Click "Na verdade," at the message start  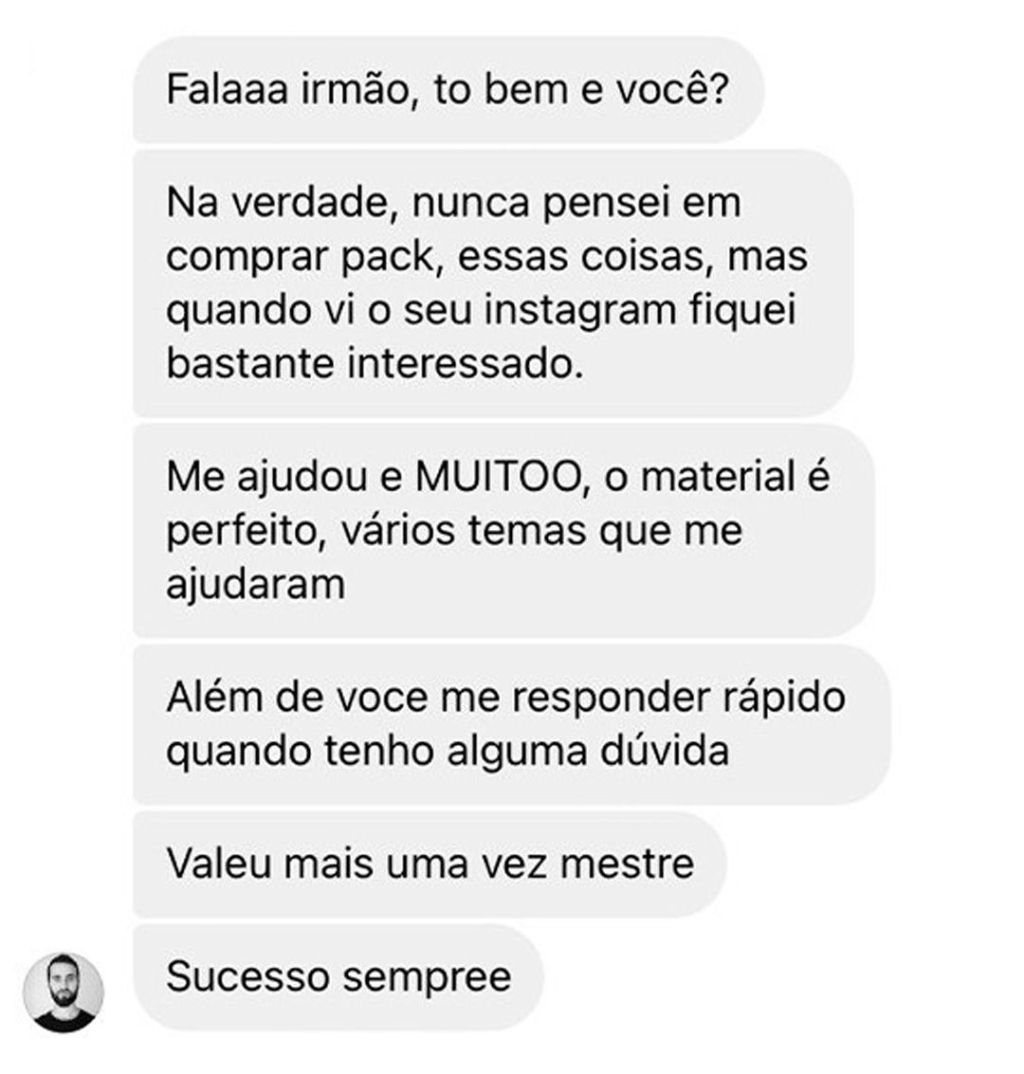tap(282, 203)
